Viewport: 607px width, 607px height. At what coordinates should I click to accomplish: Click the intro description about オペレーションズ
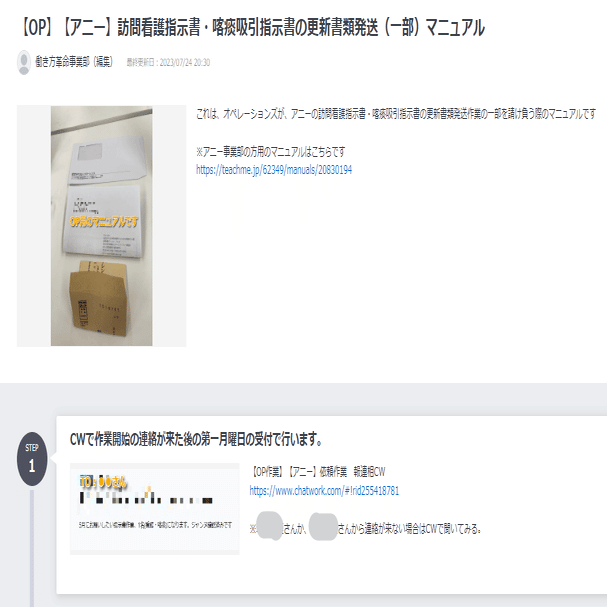tap(396, 114)
